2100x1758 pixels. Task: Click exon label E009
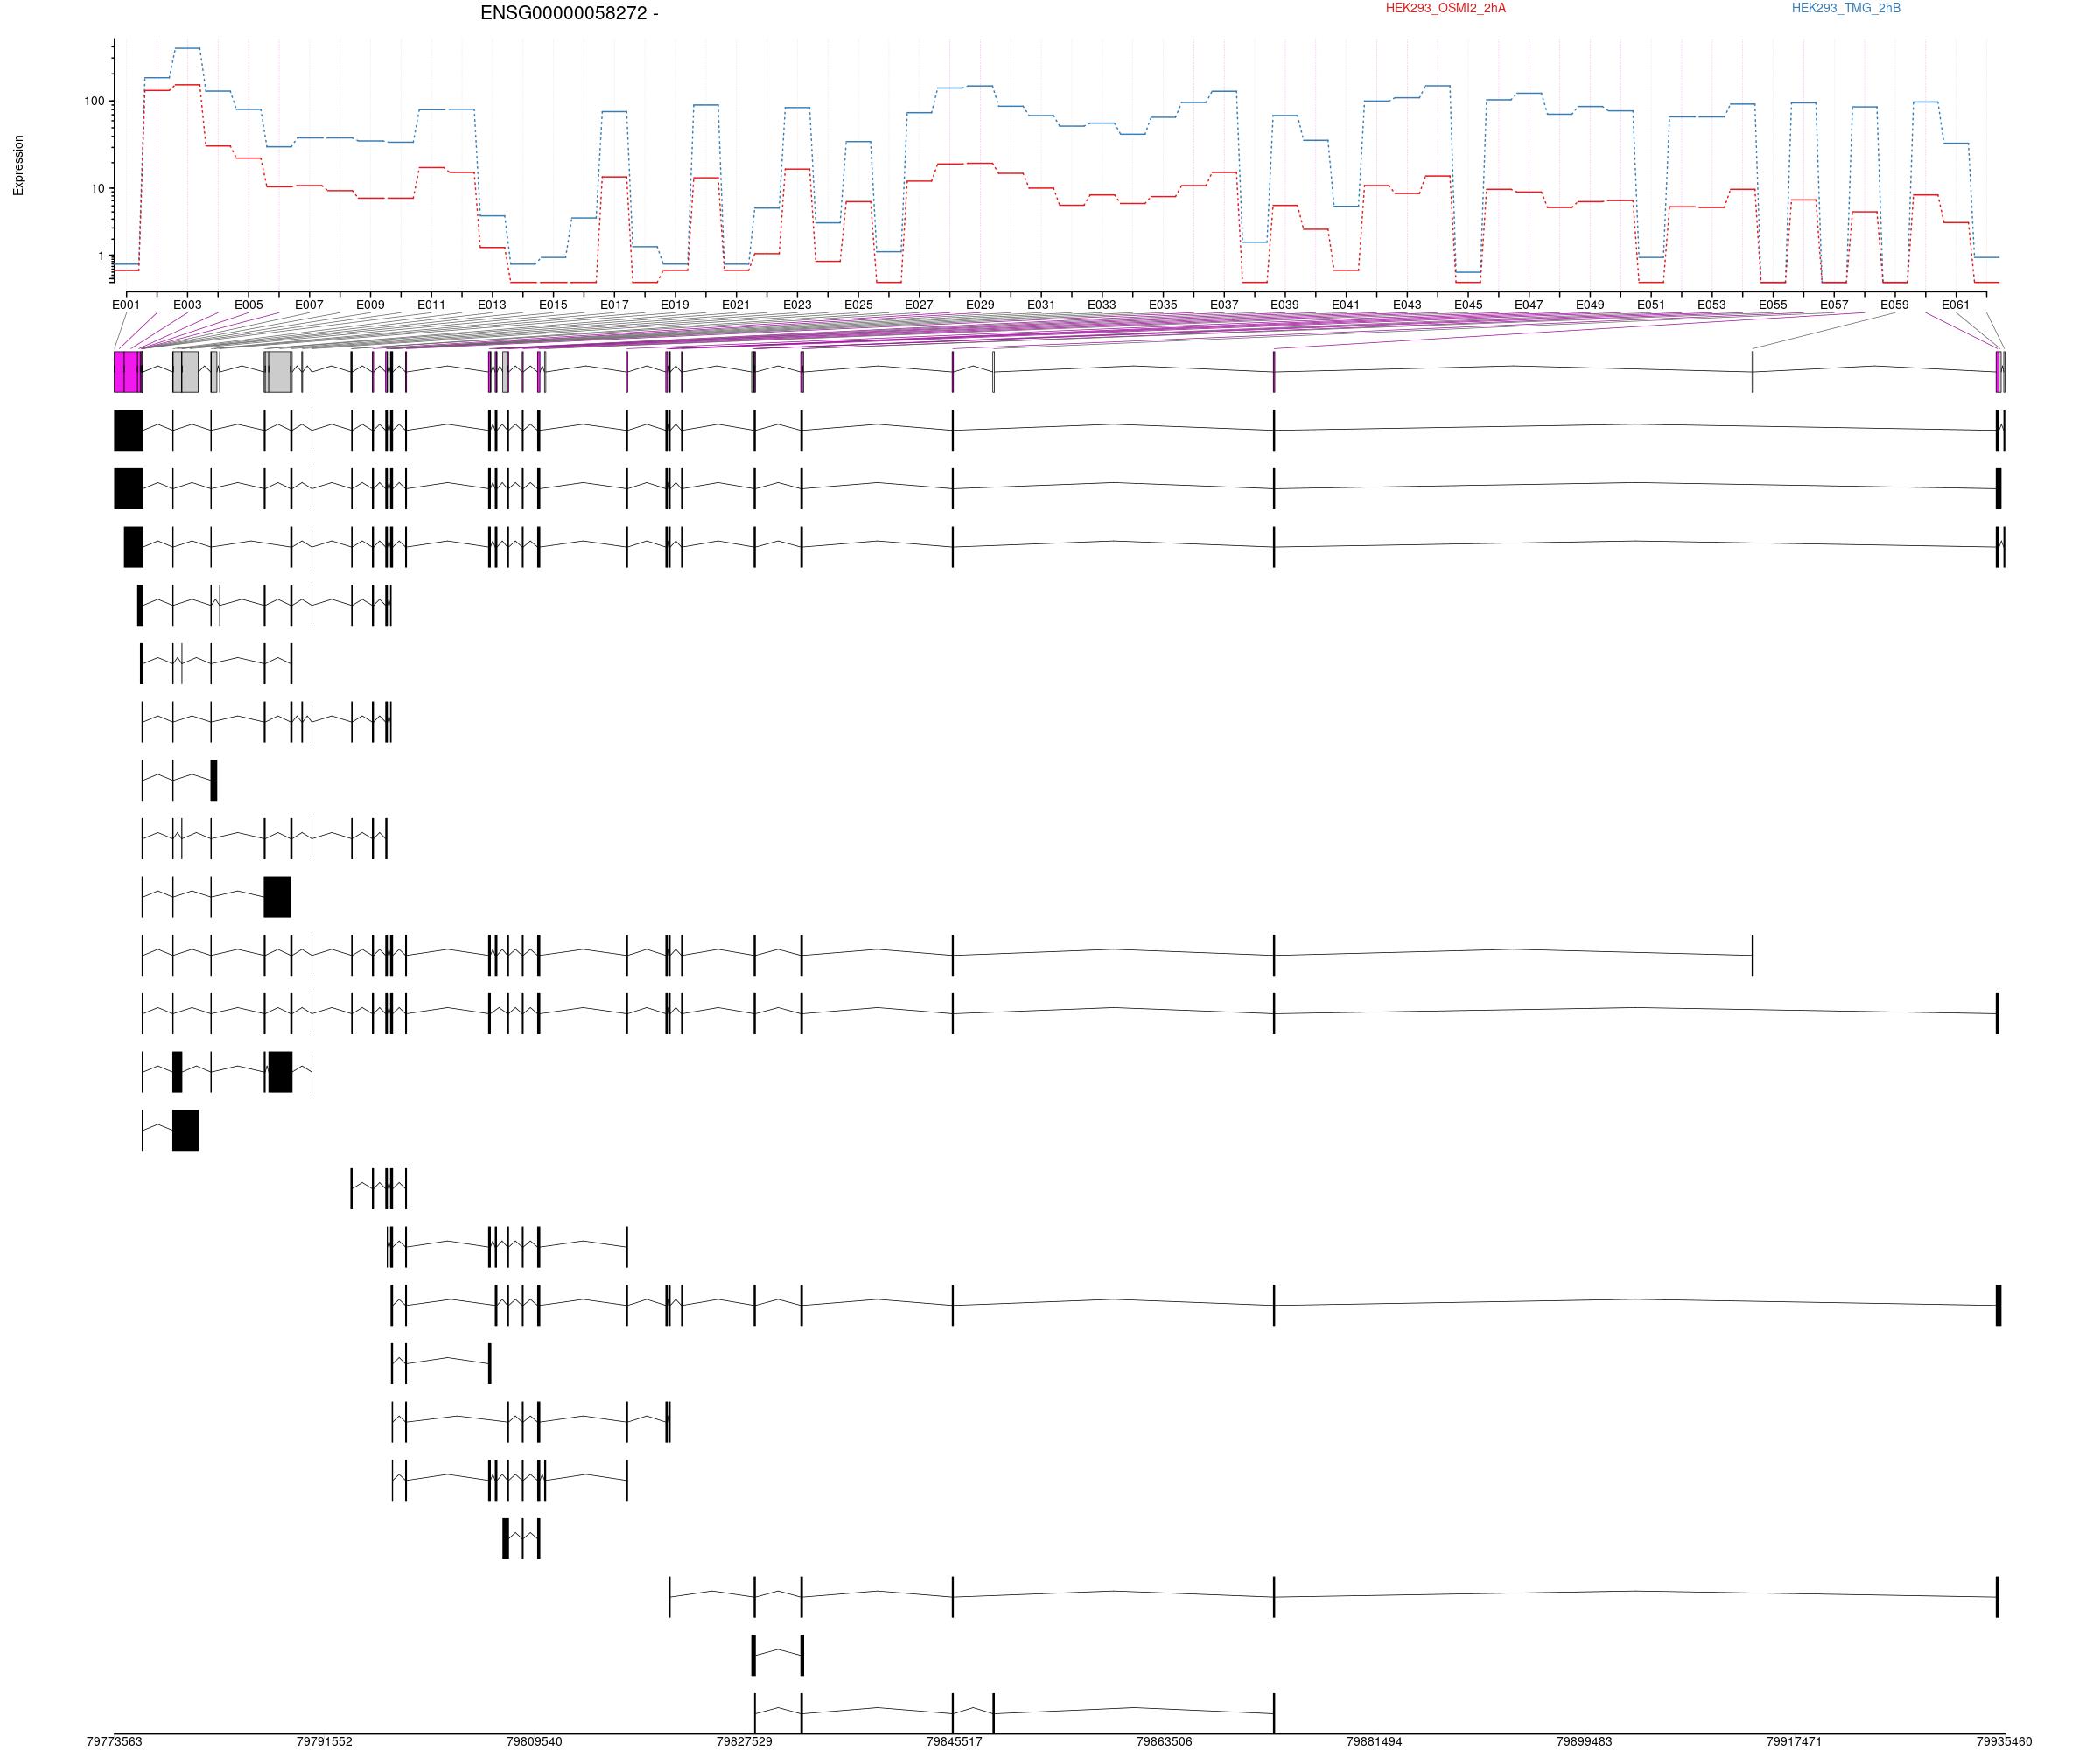370,304
